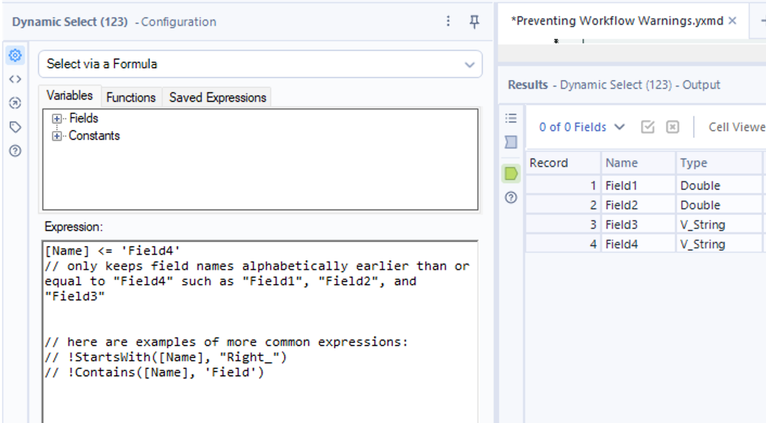Close the Preventing Workflow Warnings tab
This screenshot has height=423, width=766.
tap(732, 21)
